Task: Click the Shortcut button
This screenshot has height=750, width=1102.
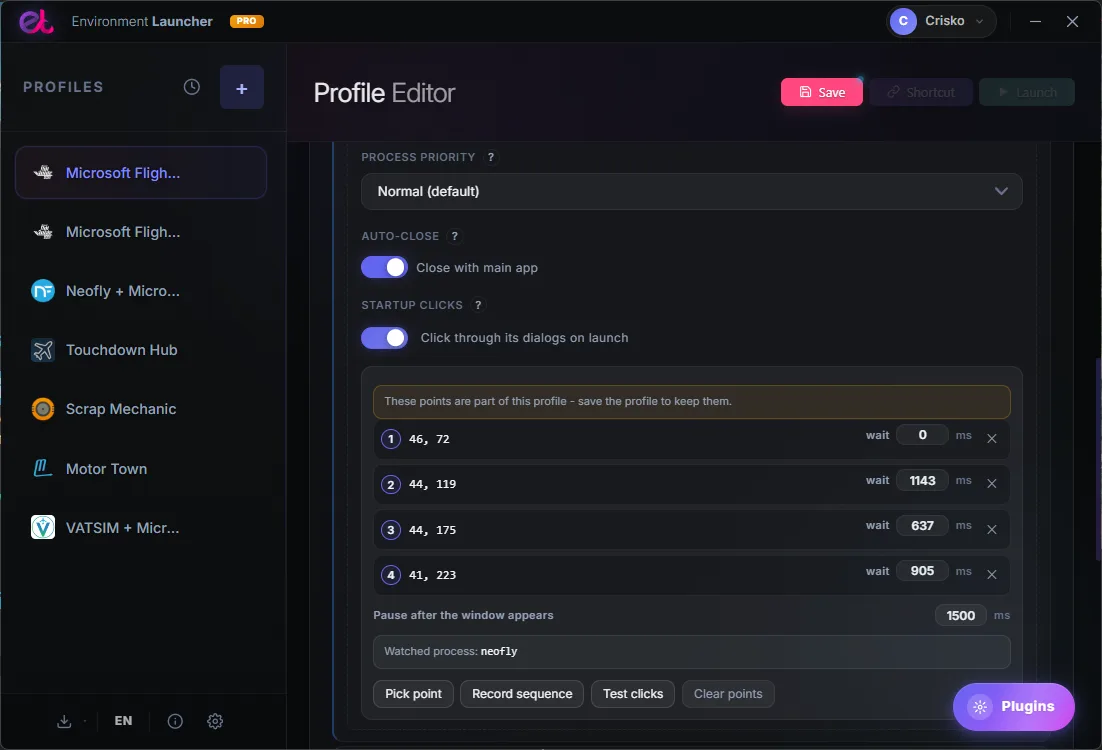Action: coord(921,92)
